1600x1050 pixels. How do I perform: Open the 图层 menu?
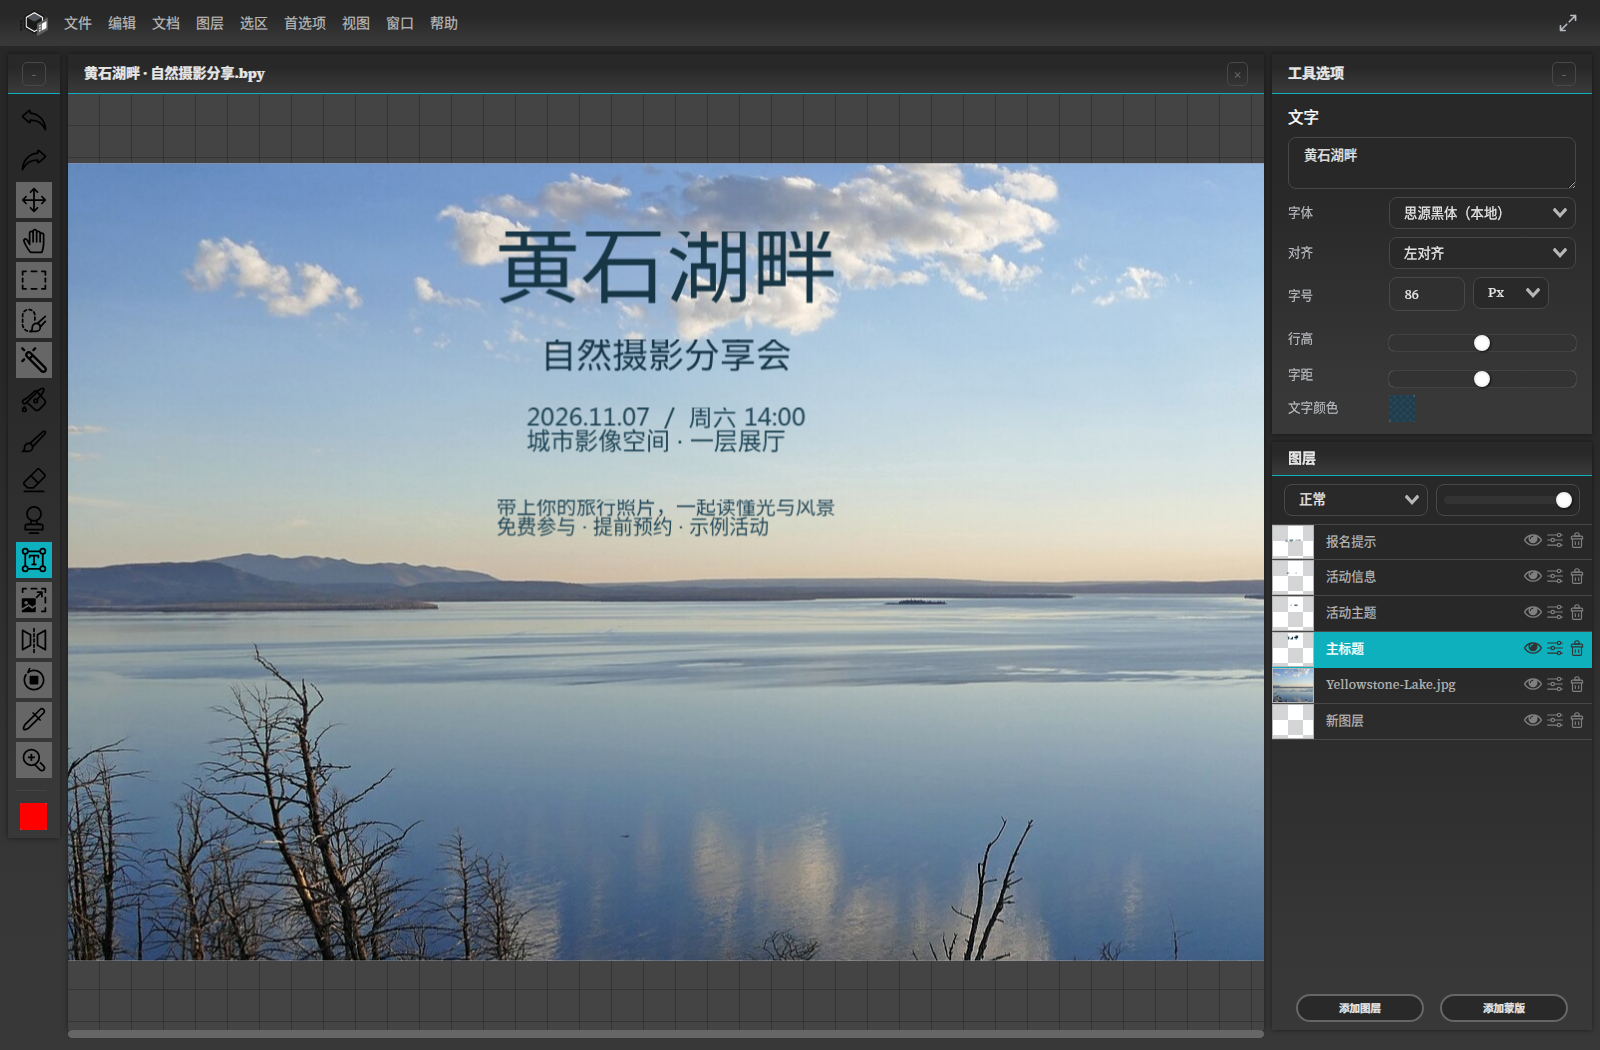(x=209, y=23)
